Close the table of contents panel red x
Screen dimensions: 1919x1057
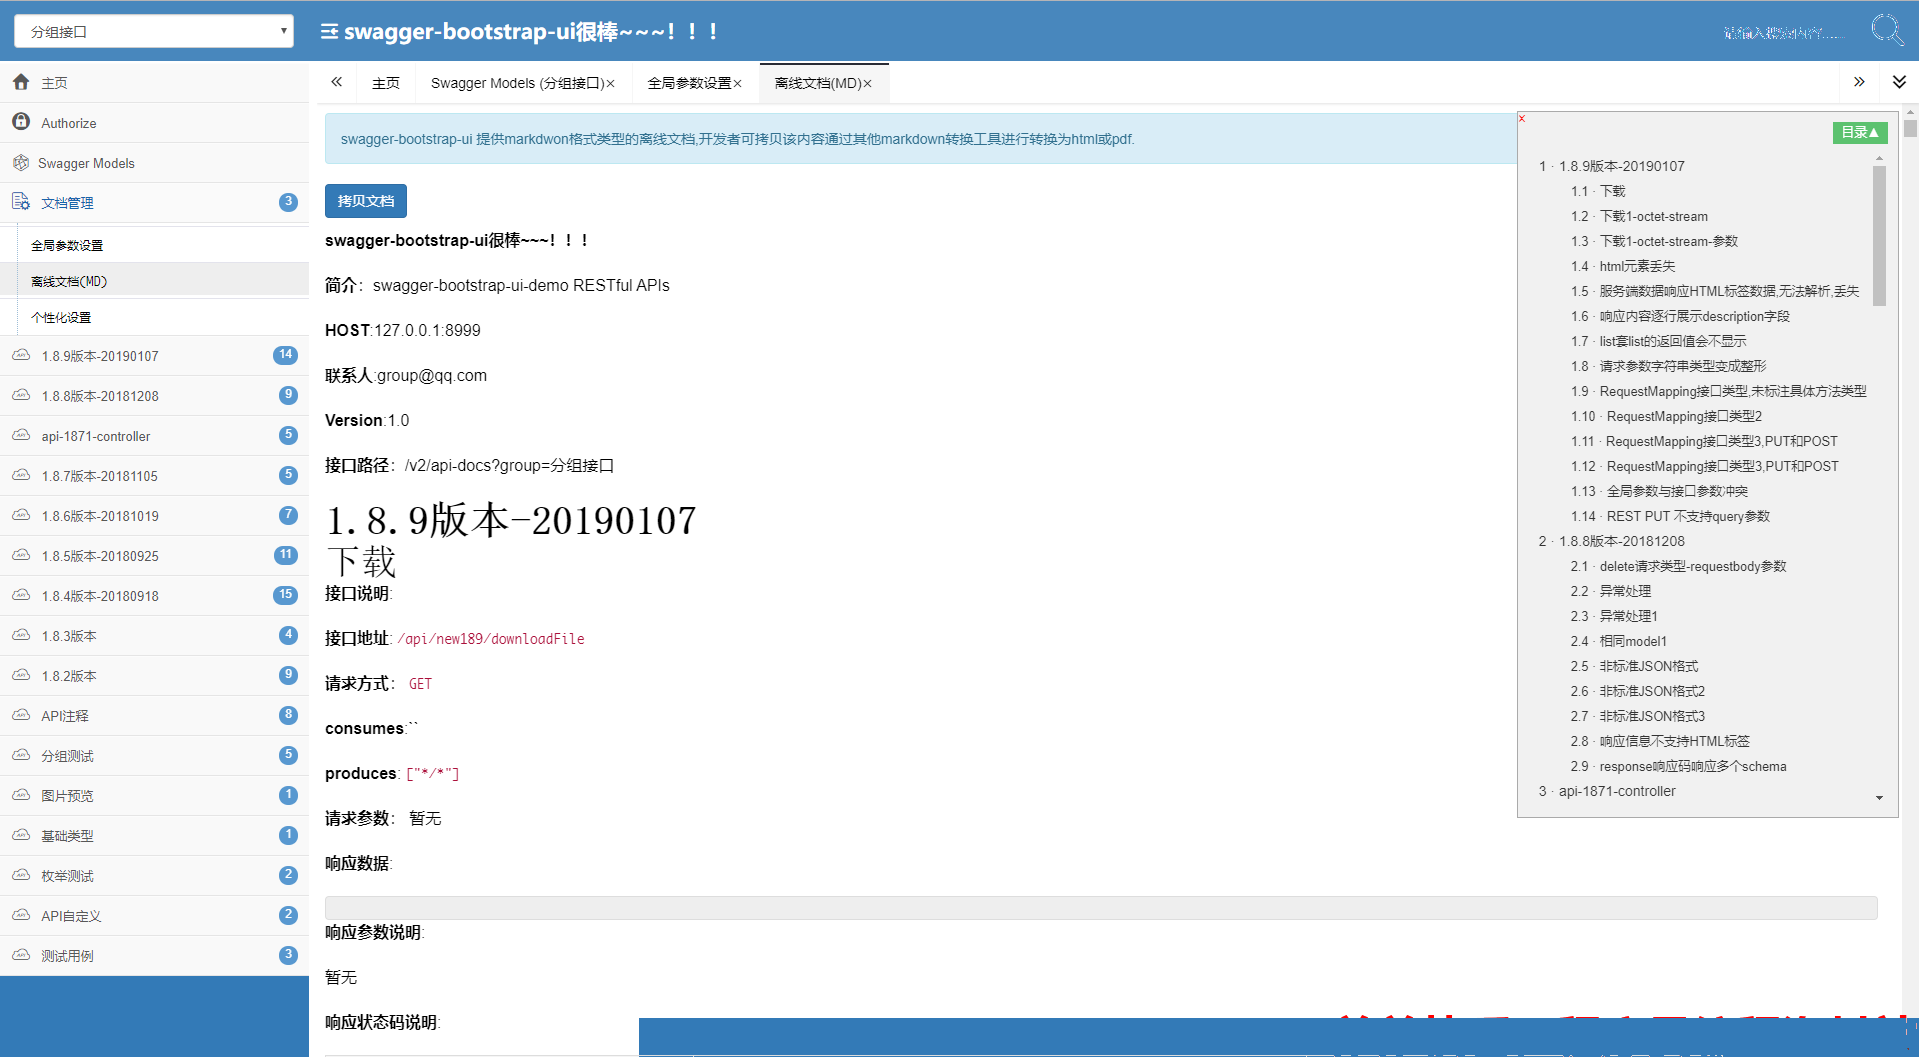click(1522, 118)
